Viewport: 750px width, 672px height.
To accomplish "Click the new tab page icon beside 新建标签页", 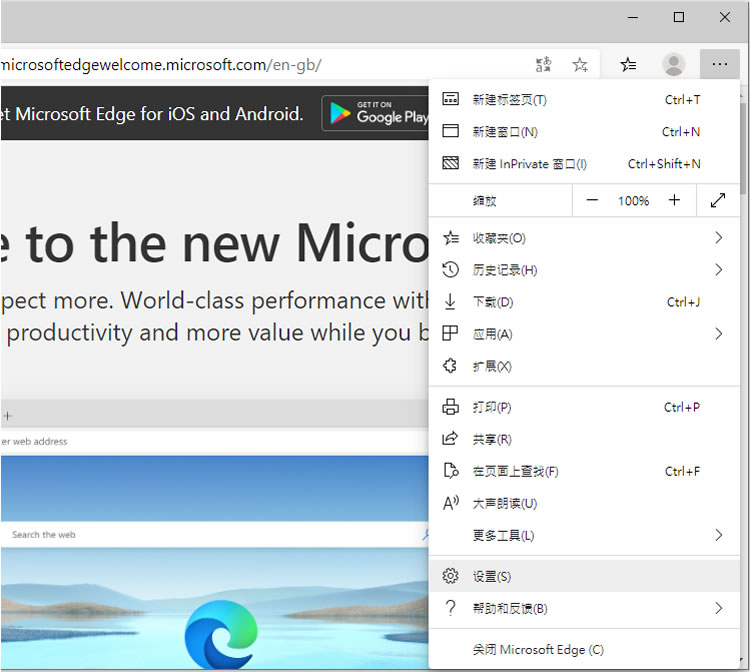I will click(450, 99).
